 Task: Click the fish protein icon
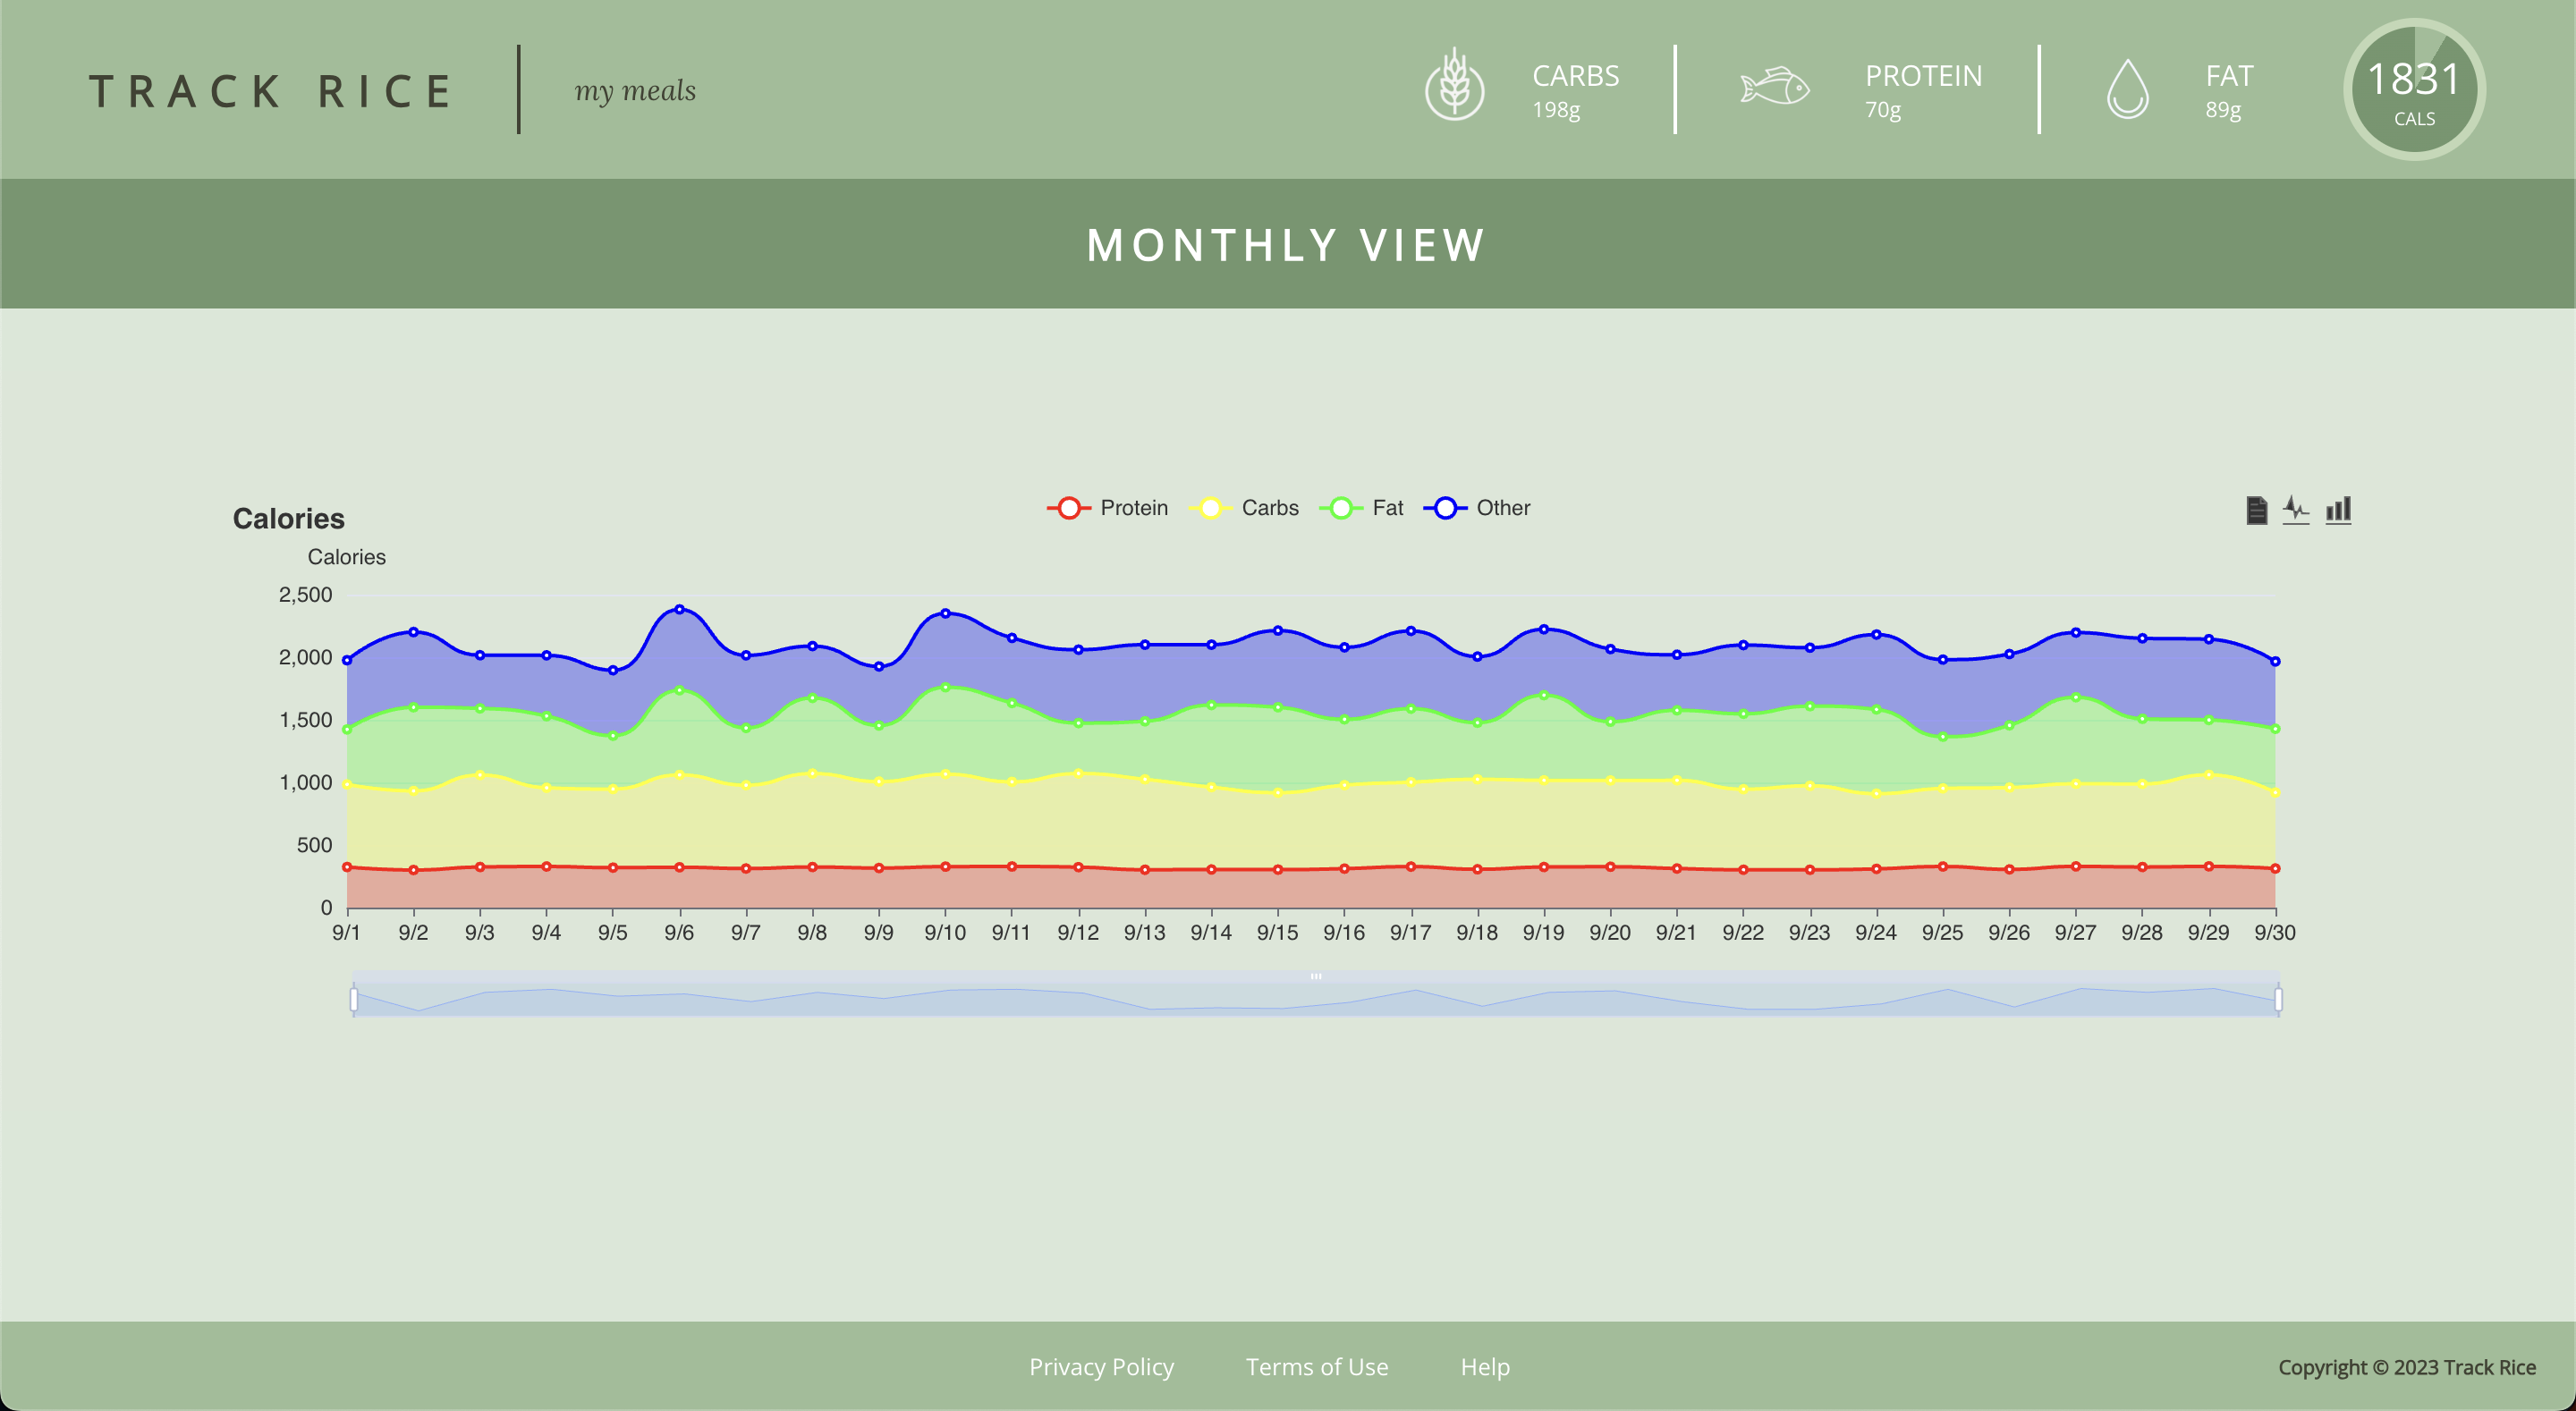1774,87
